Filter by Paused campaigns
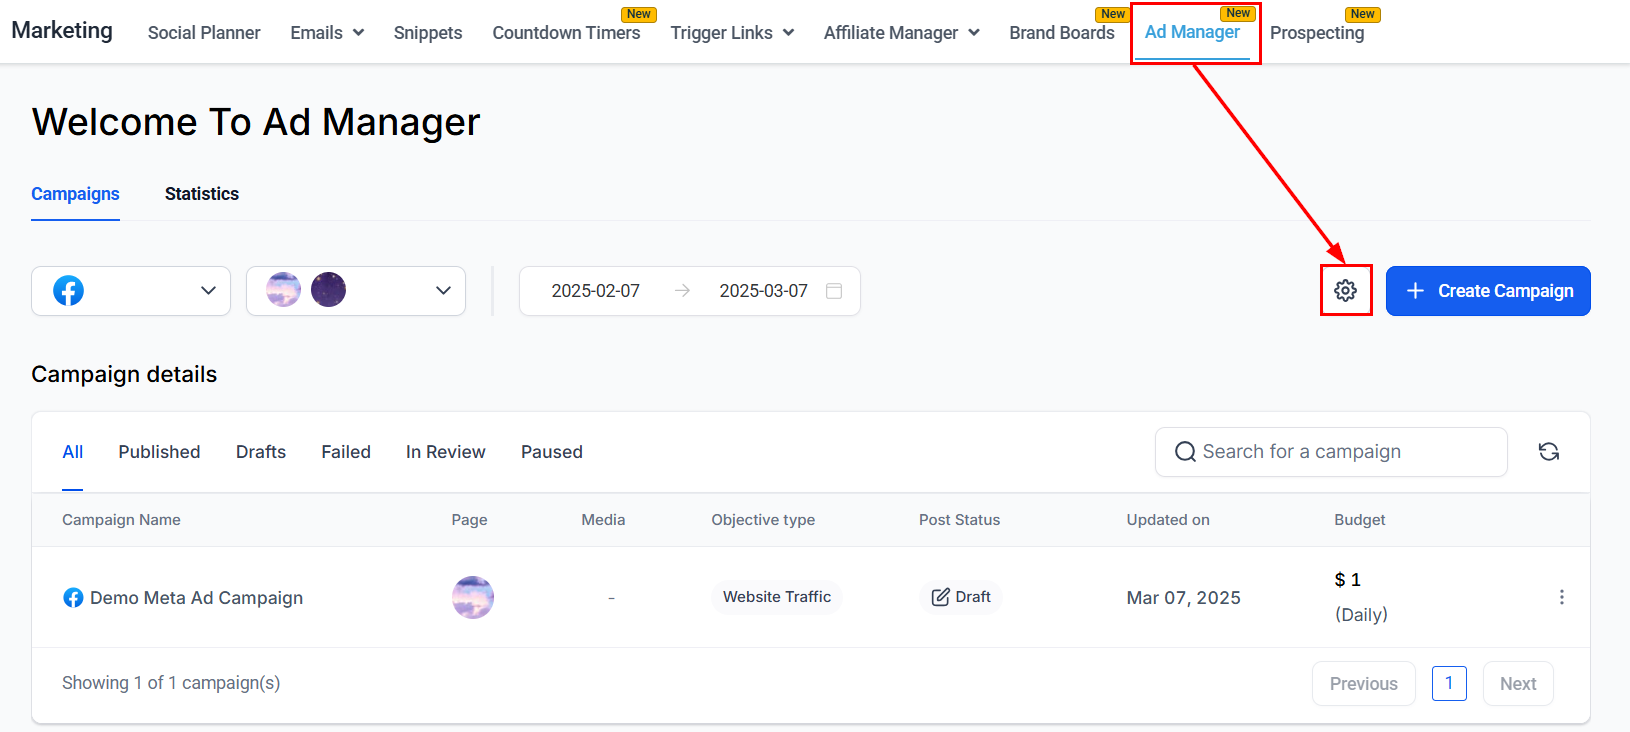 point(552,452)
